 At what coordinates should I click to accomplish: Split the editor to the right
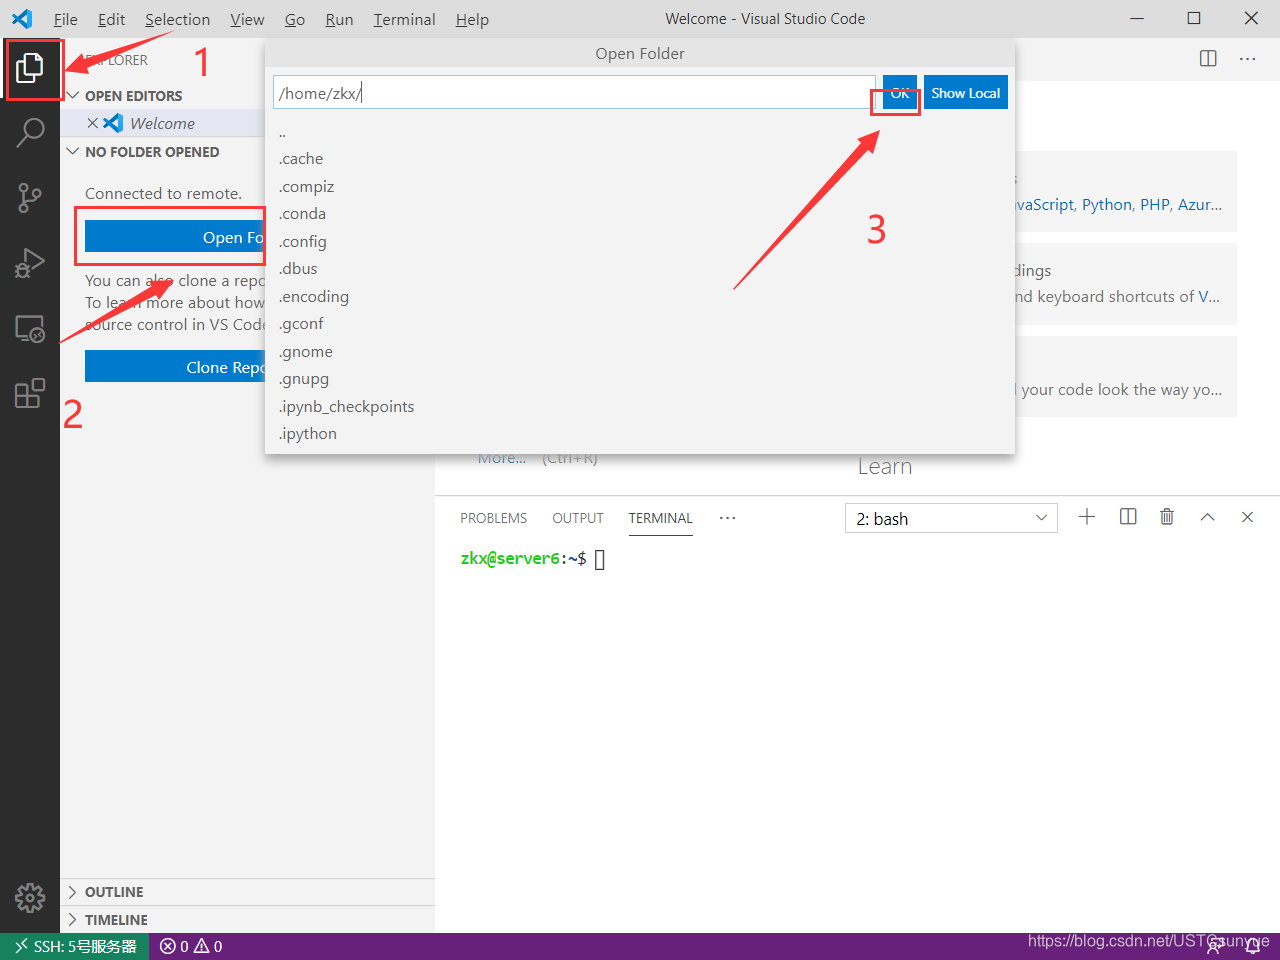click(x=1208, y=59)
